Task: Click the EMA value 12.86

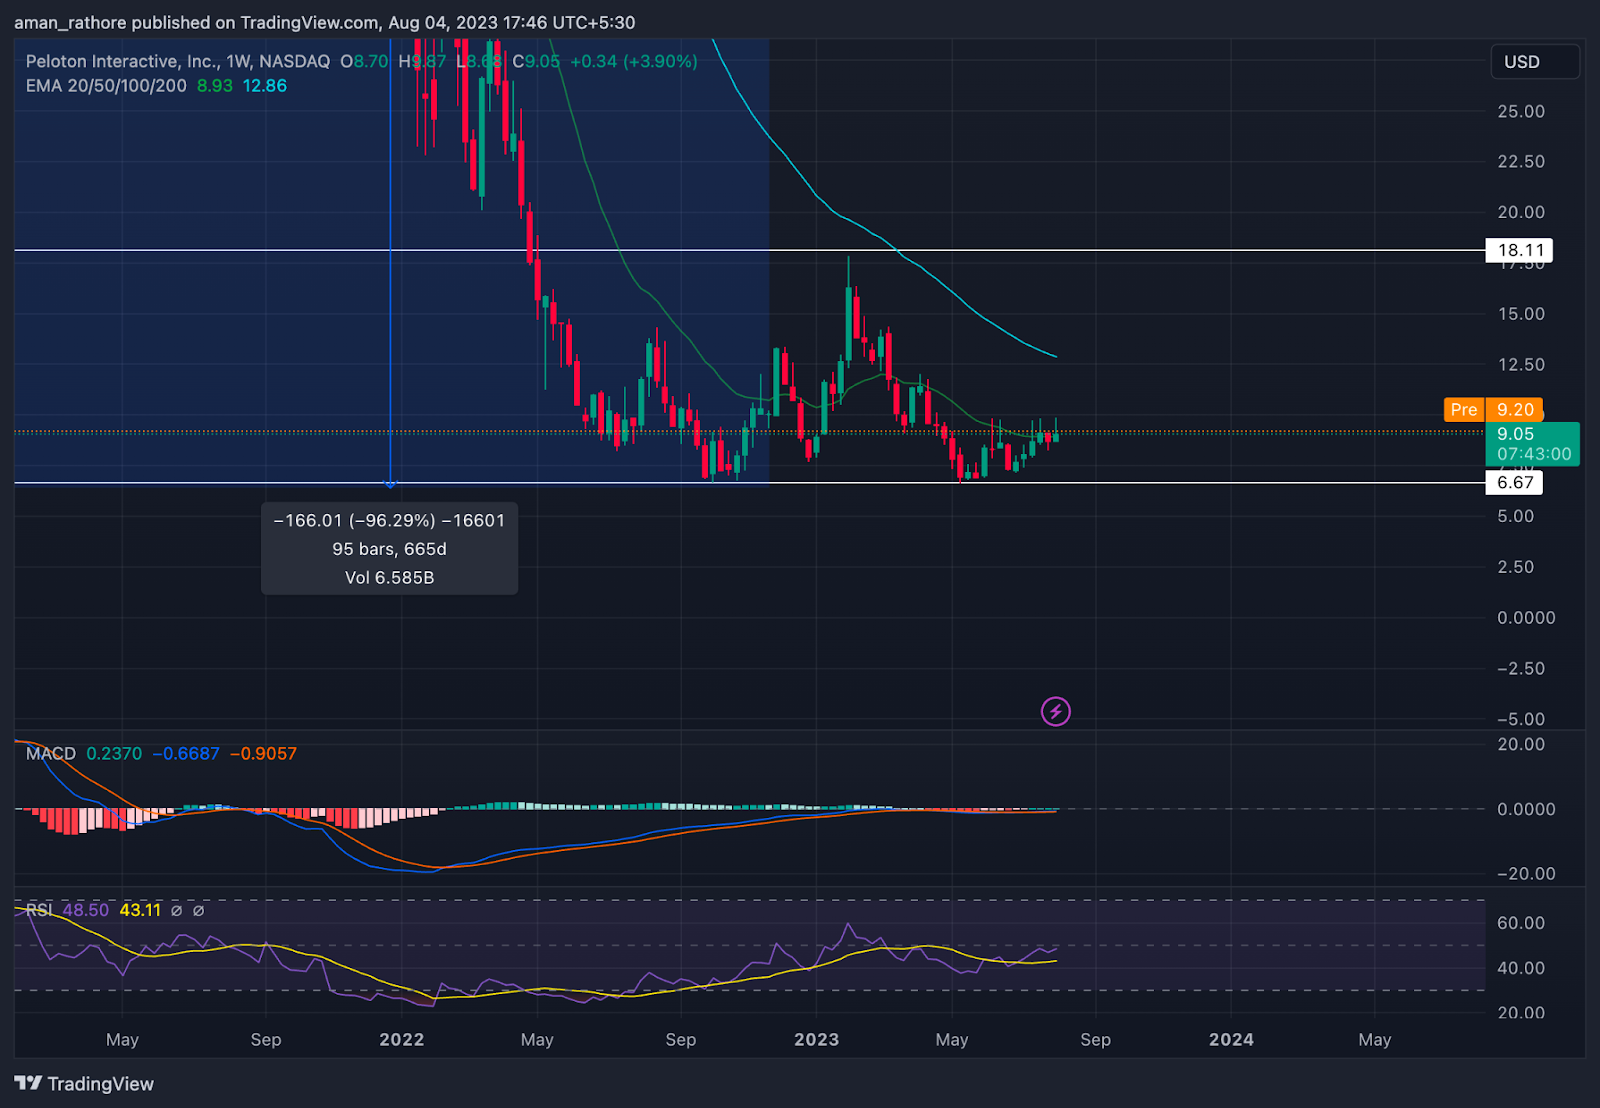Action: [265, 86]
